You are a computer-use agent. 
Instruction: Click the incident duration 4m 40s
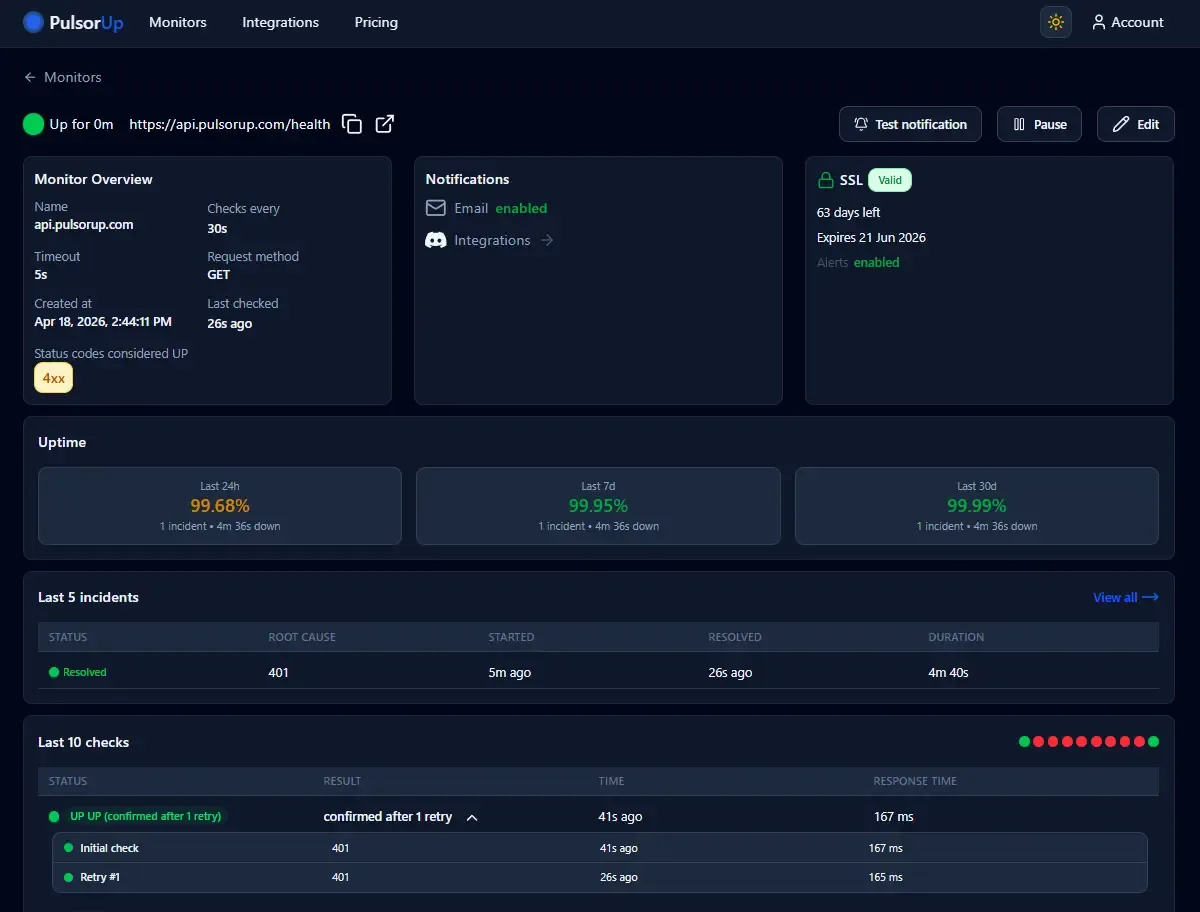948,672
